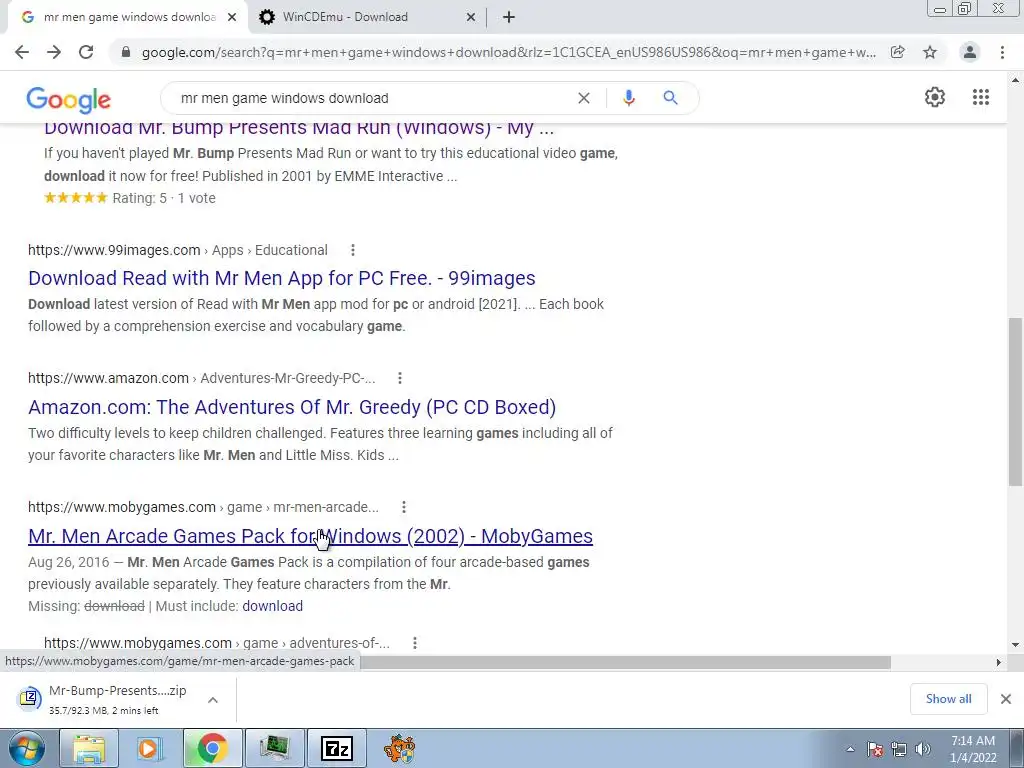Screen dimensions: 1024x768
Task: Open Download Read with Mr Men App link
Action: pyautogui.click(x=281, y=278)
